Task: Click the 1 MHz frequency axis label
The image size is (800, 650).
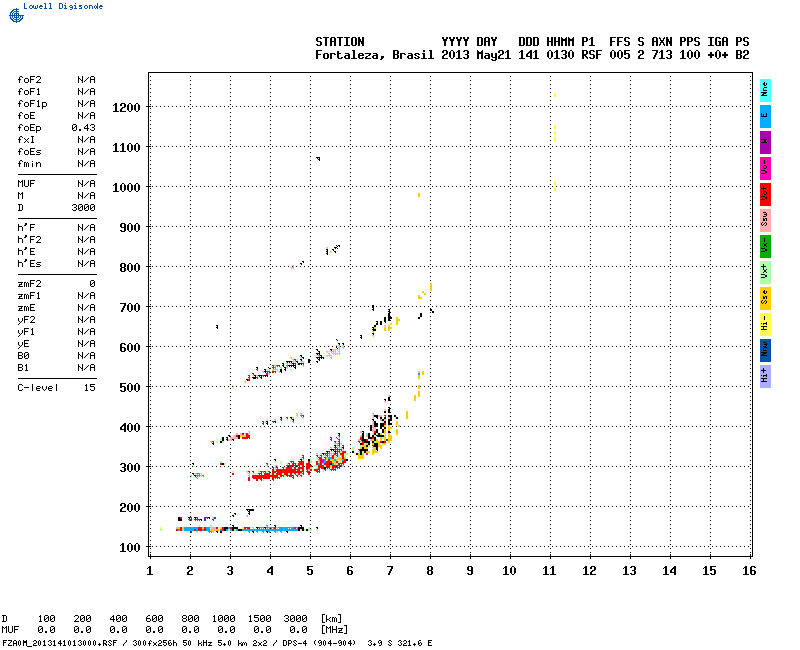Action: (149, 571)
